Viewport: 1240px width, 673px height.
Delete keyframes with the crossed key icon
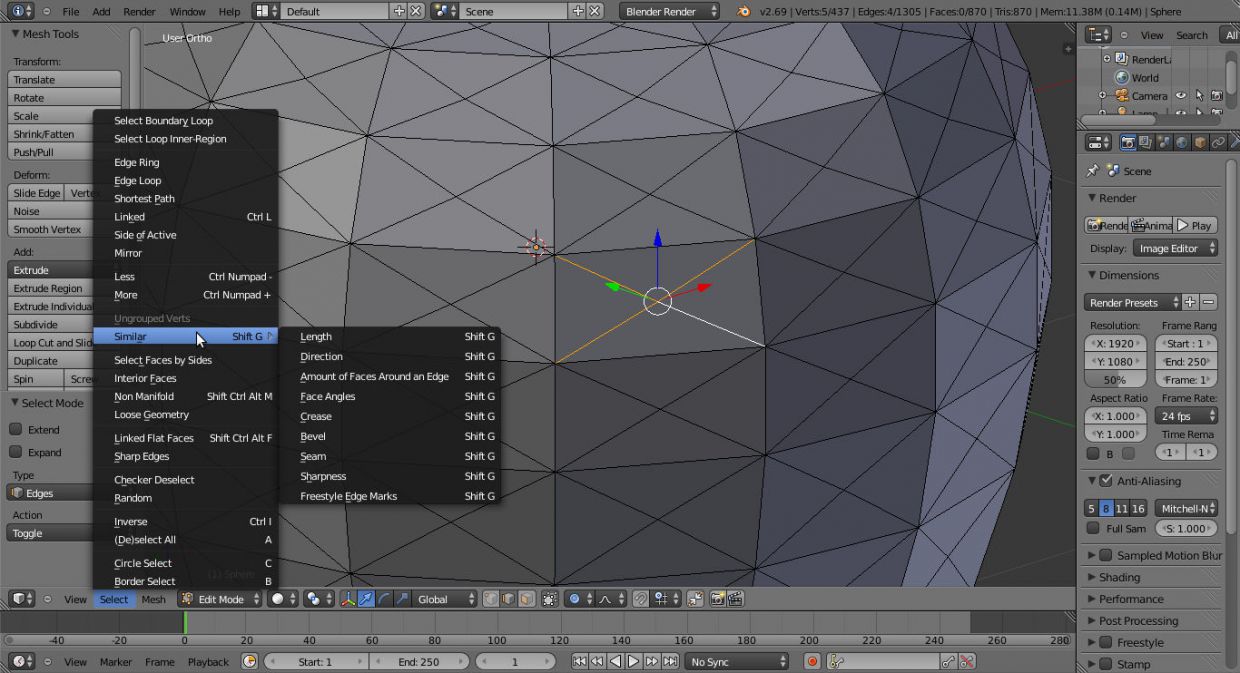pos(967,661)
